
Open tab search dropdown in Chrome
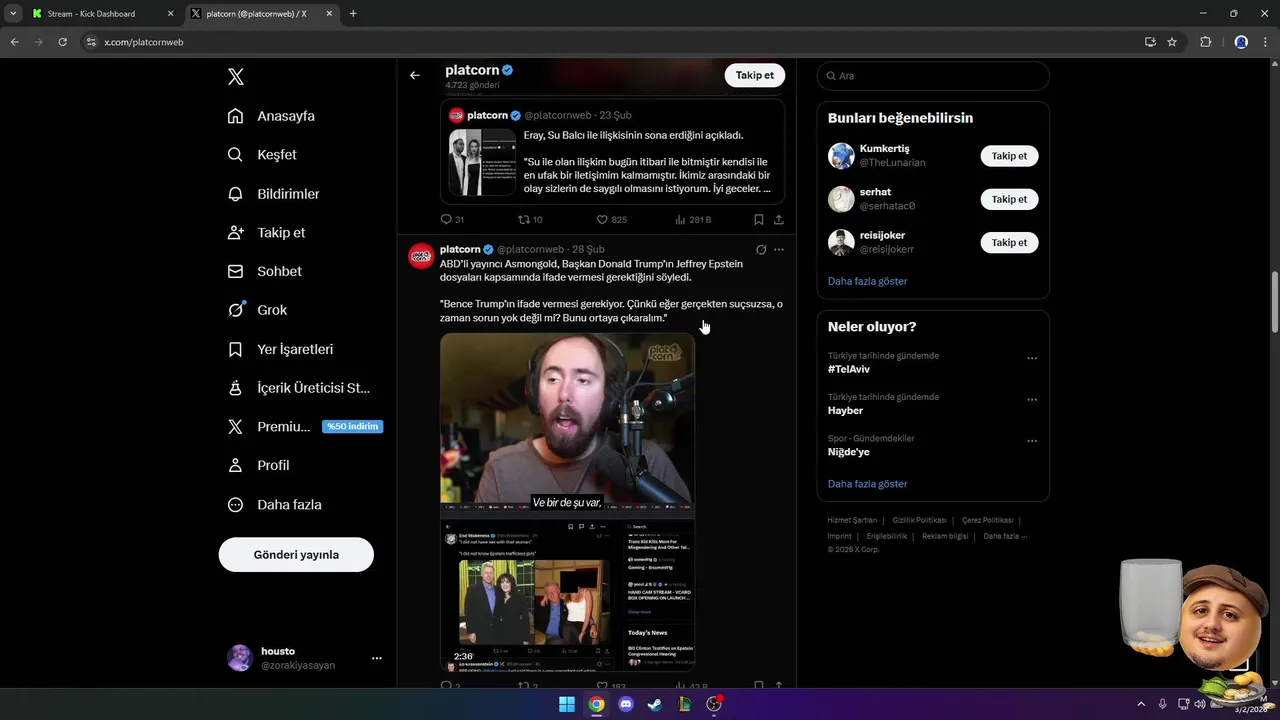12,14
